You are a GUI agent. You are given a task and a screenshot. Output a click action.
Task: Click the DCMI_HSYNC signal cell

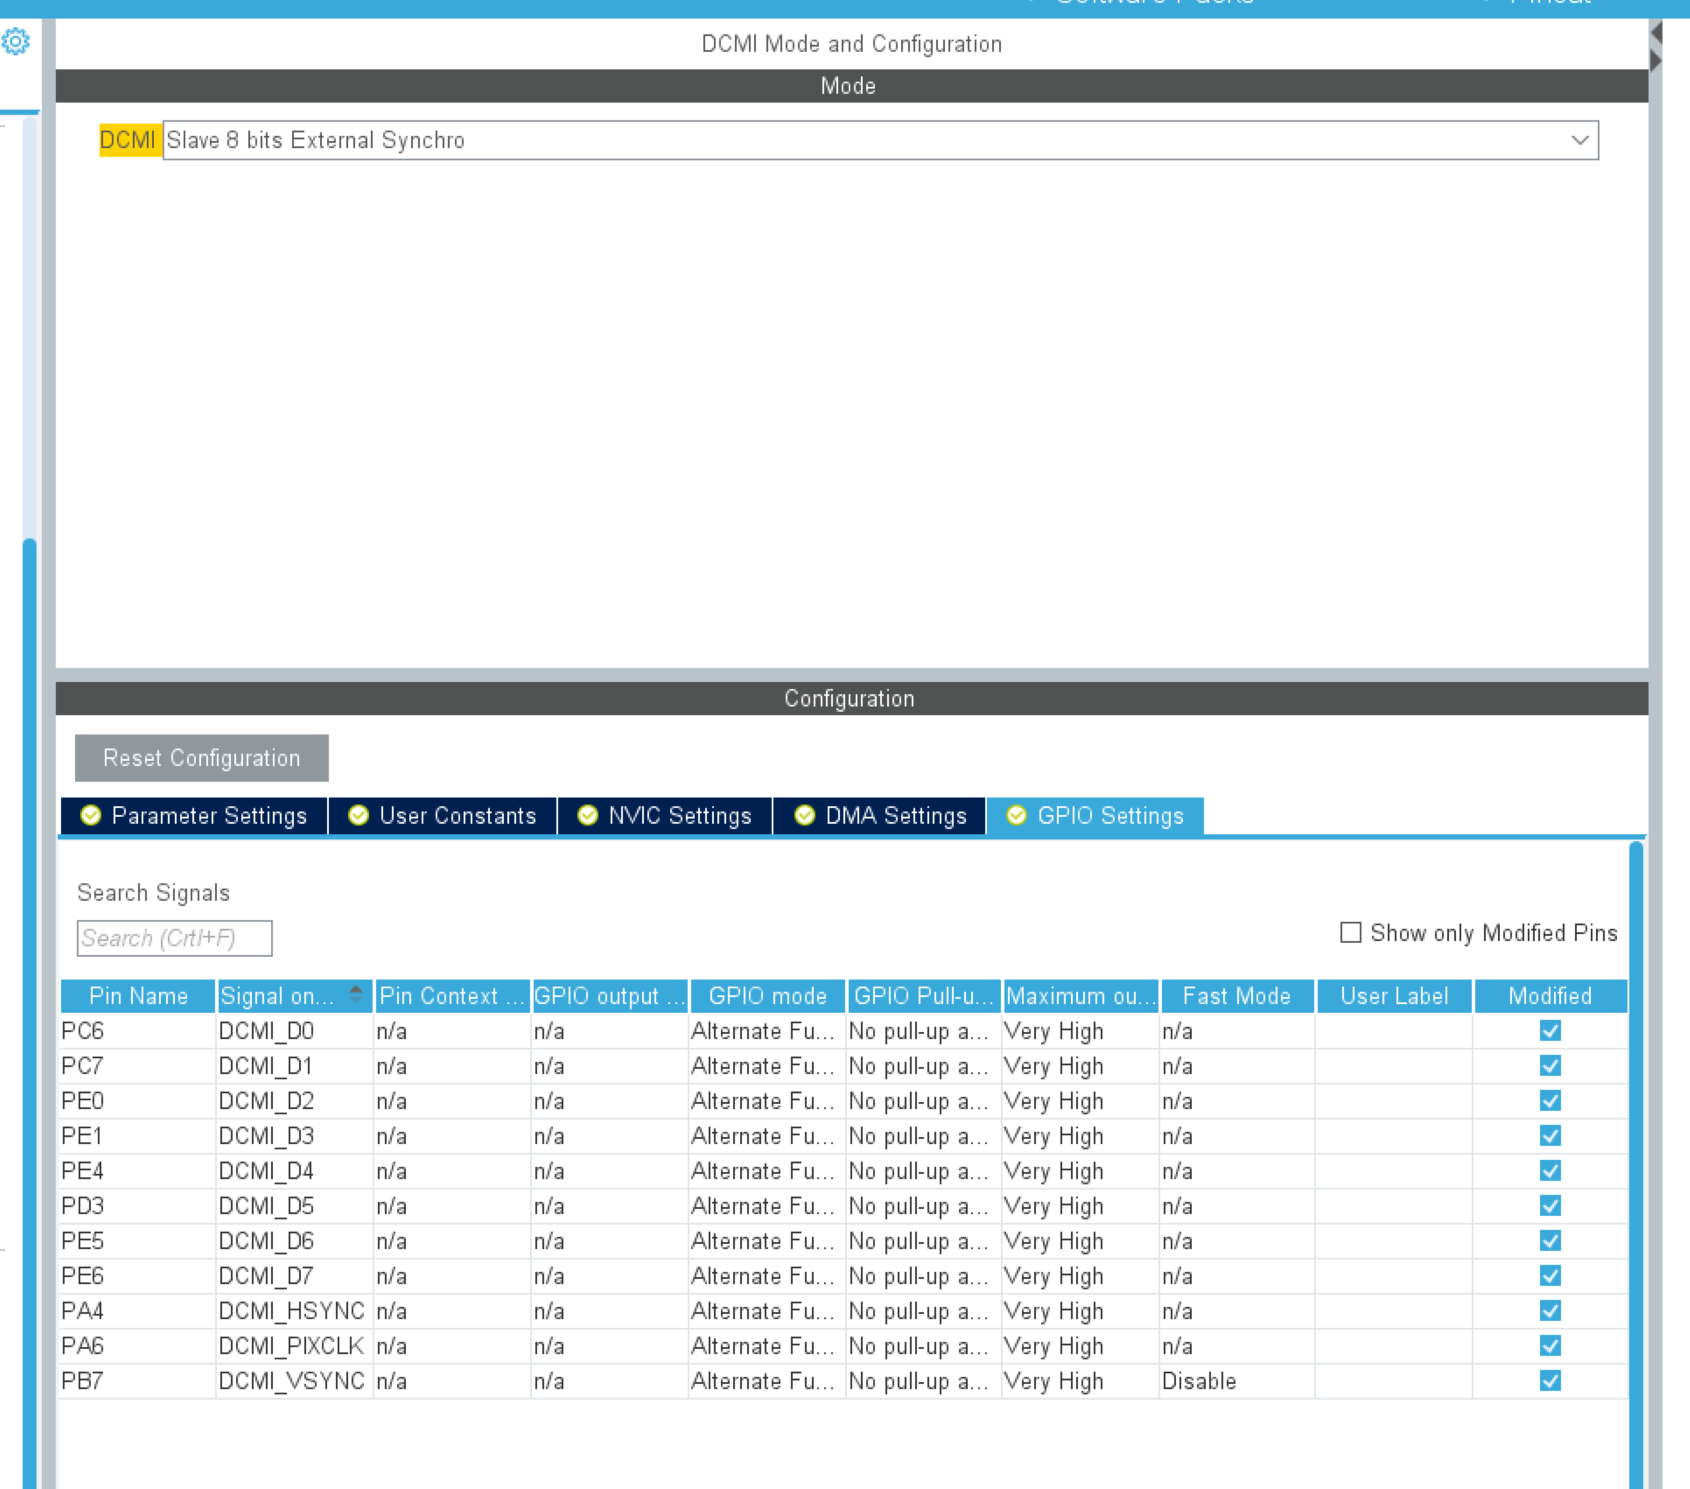[x=295, y=1311]
